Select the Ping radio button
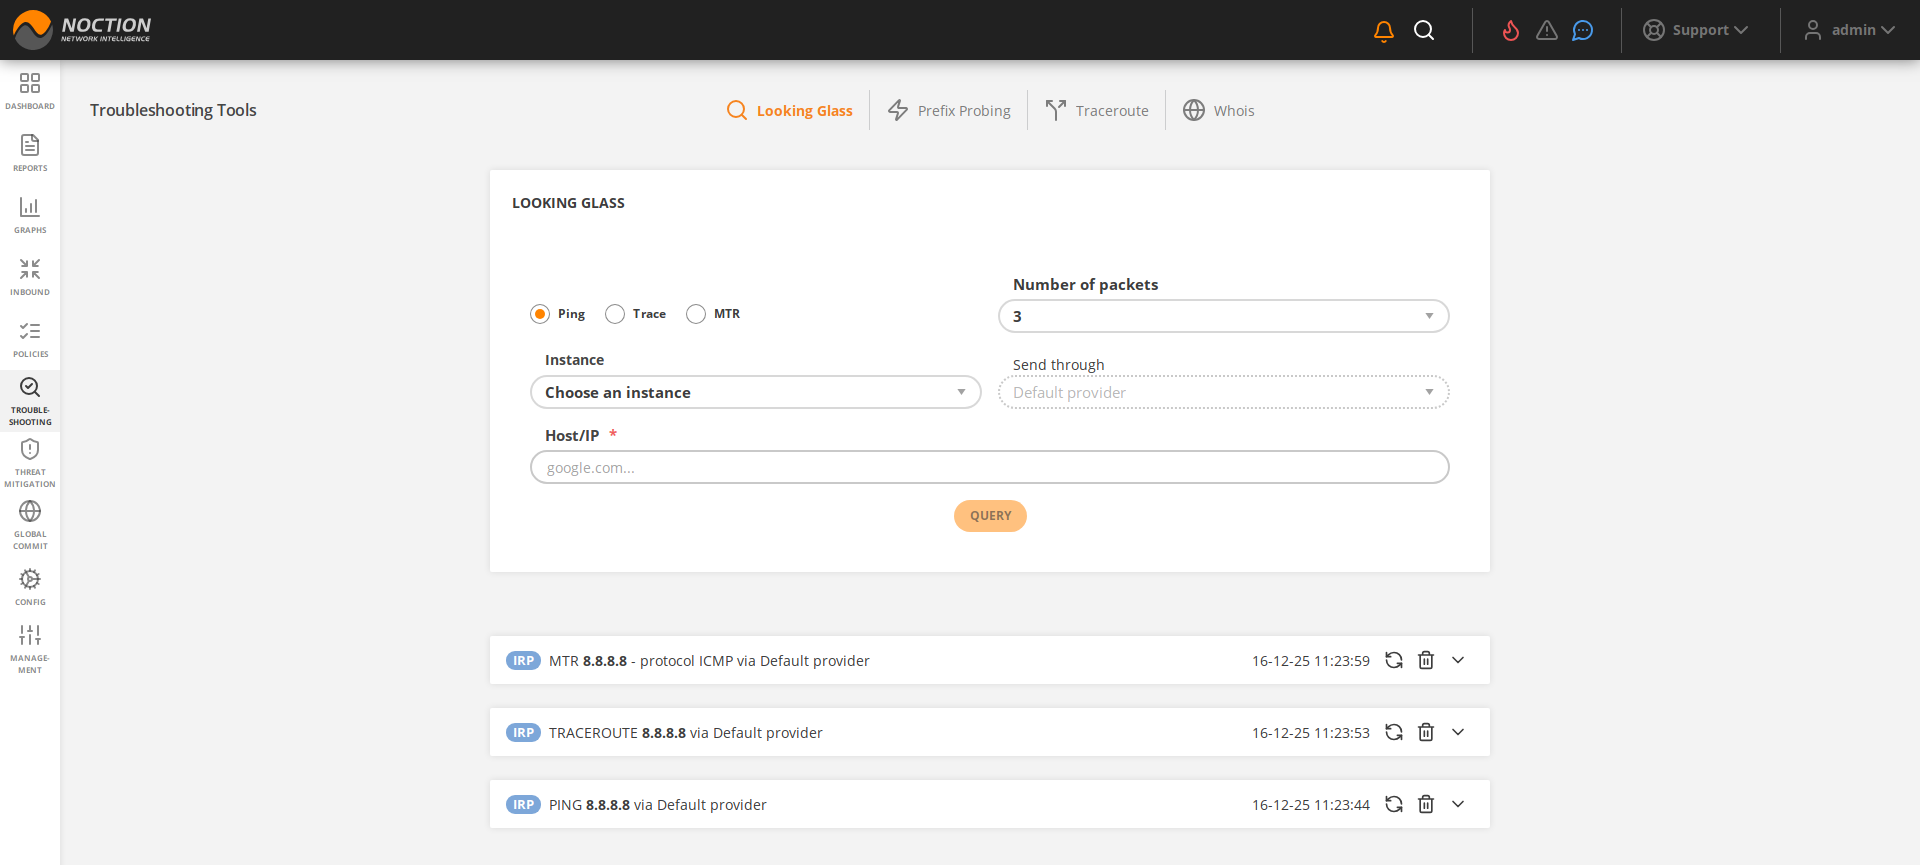The width and height of the screenshot is (1920, 865). tap(540, 314)
